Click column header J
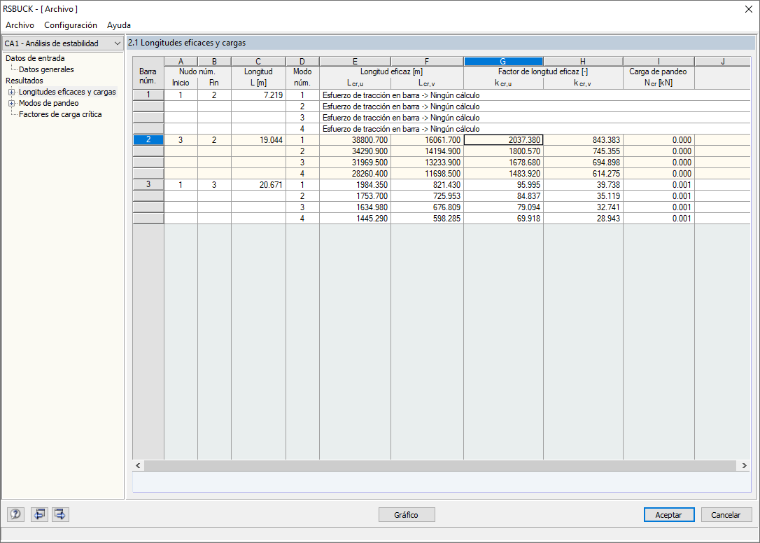Screen dimensions: 760x543 coord(722,62)
